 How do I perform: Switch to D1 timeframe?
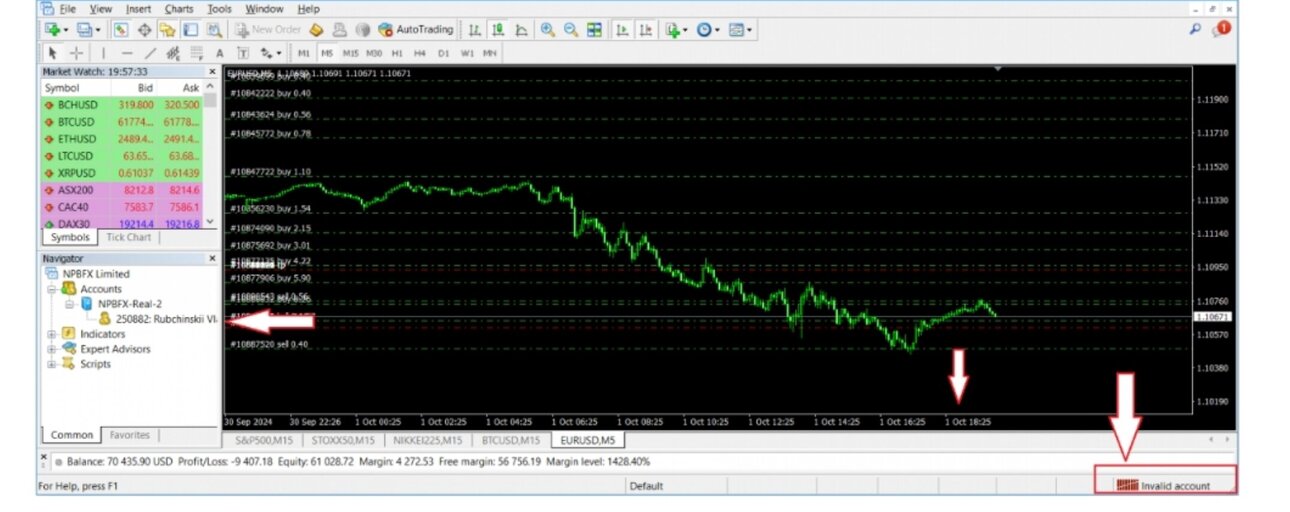(x=444, y=53)
